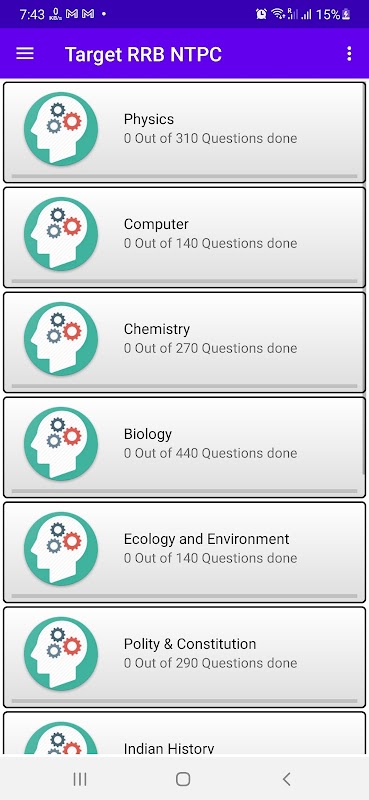Tap the Computer brain-gear icon
This screenshot has height=800, width=369.
tap(61, 234)
